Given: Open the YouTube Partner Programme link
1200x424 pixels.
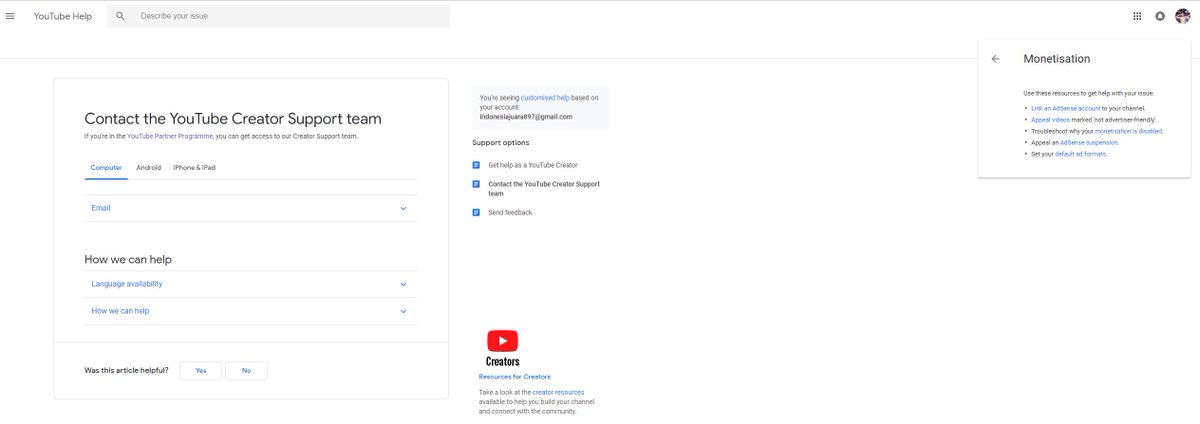Looking at the screenshot, I should point(169,135).
